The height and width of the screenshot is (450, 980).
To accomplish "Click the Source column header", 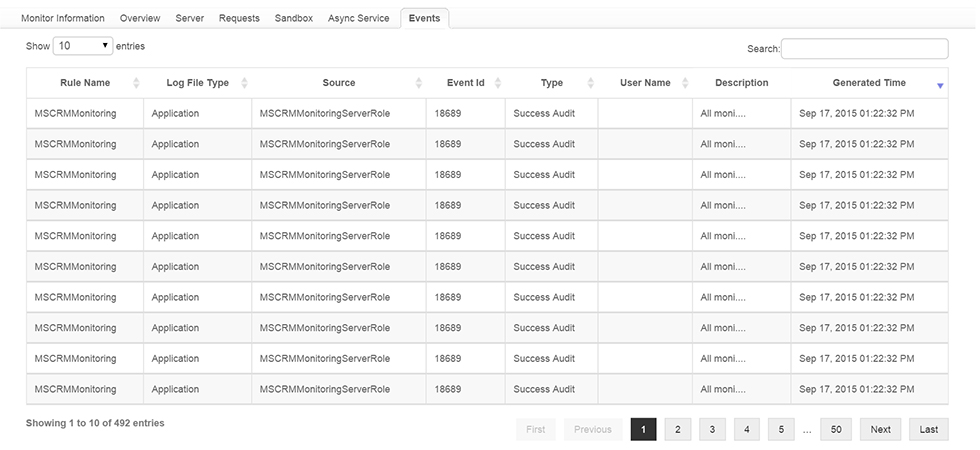I will [x=338, y=83].
